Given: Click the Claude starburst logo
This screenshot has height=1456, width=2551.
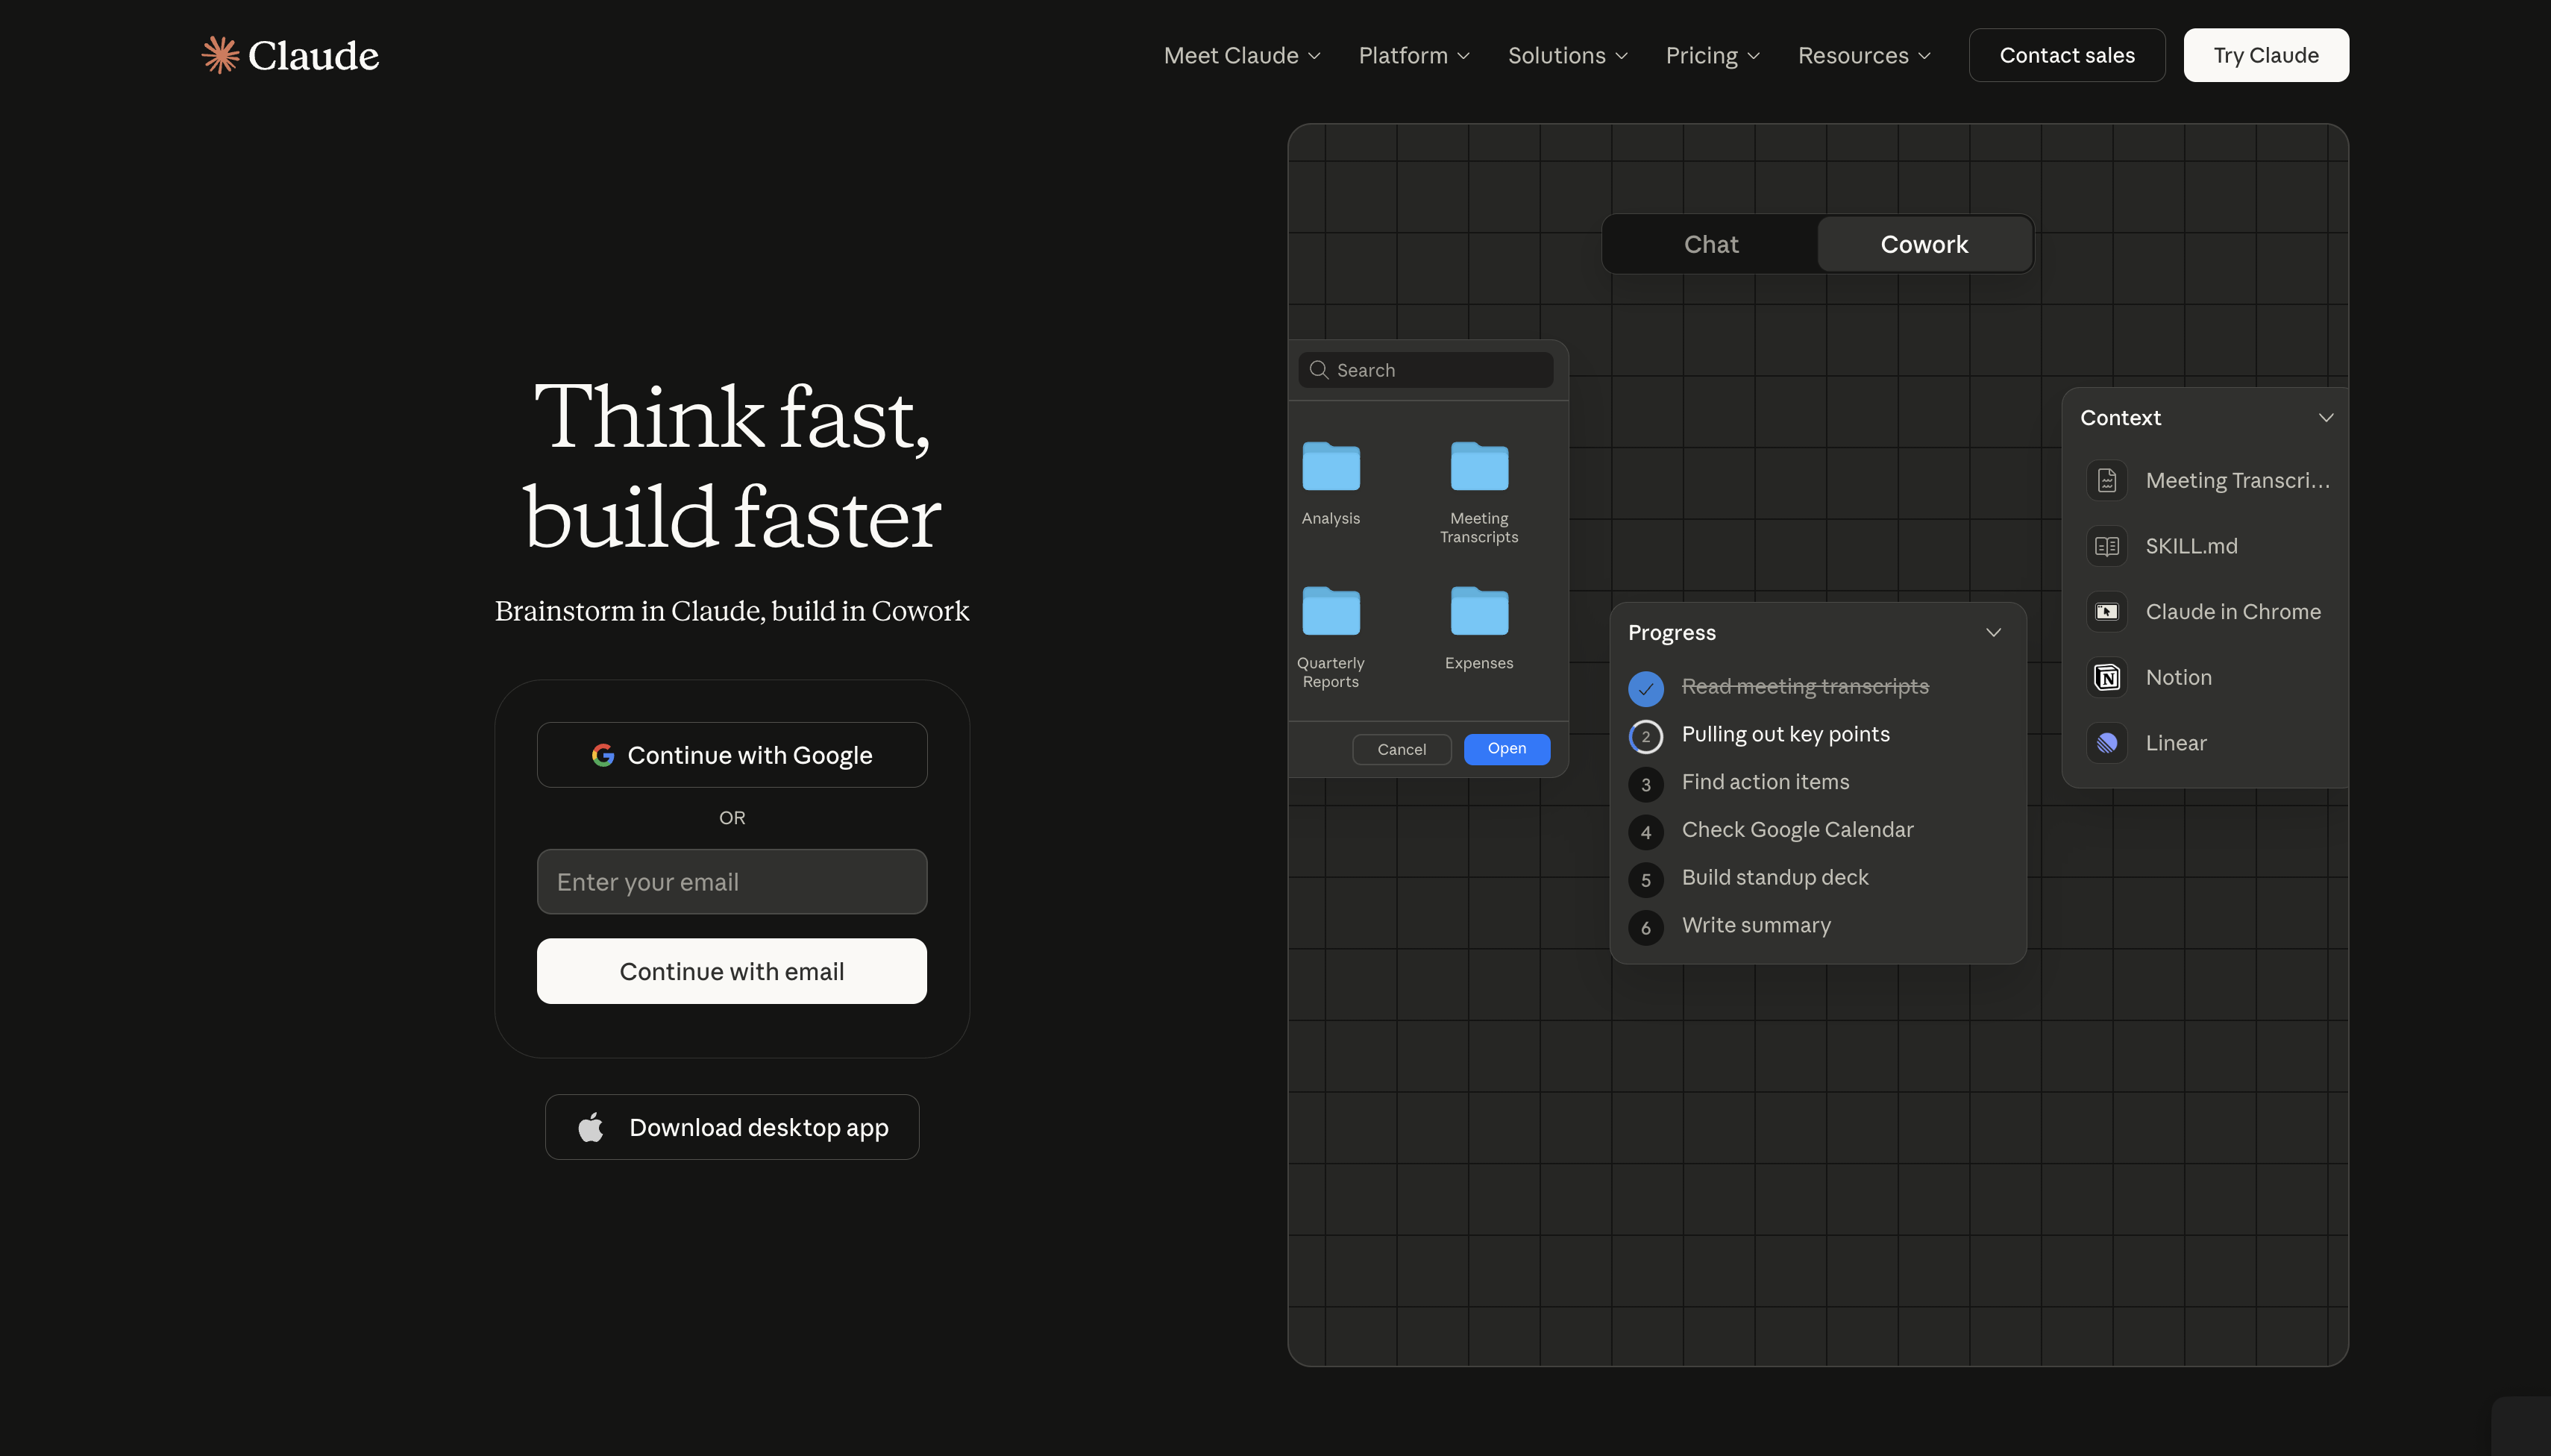Looking at the screenshot, I should (x=220, y=55).
